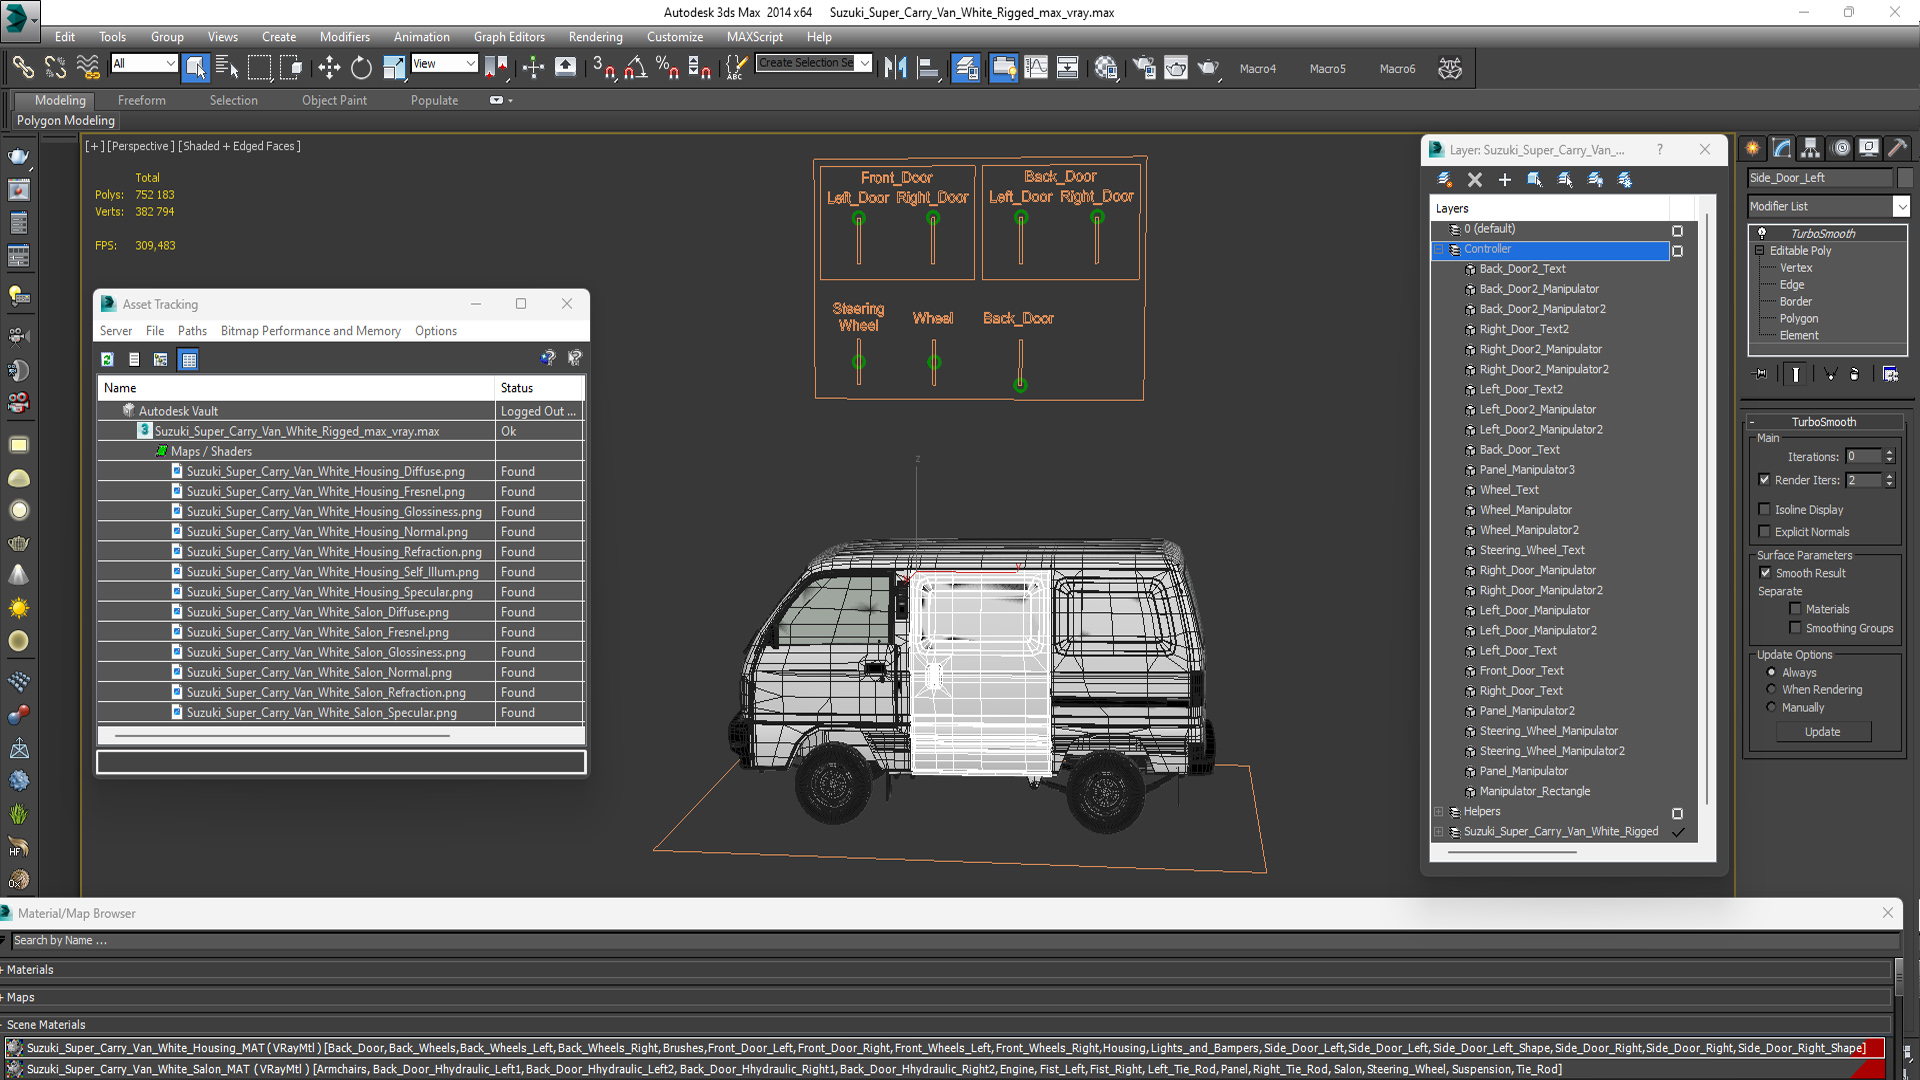This screenshot has width=1920, height=1080.
Task: Click the Refresh icon in Asset Tracking
Action: (x=107, y=360)
